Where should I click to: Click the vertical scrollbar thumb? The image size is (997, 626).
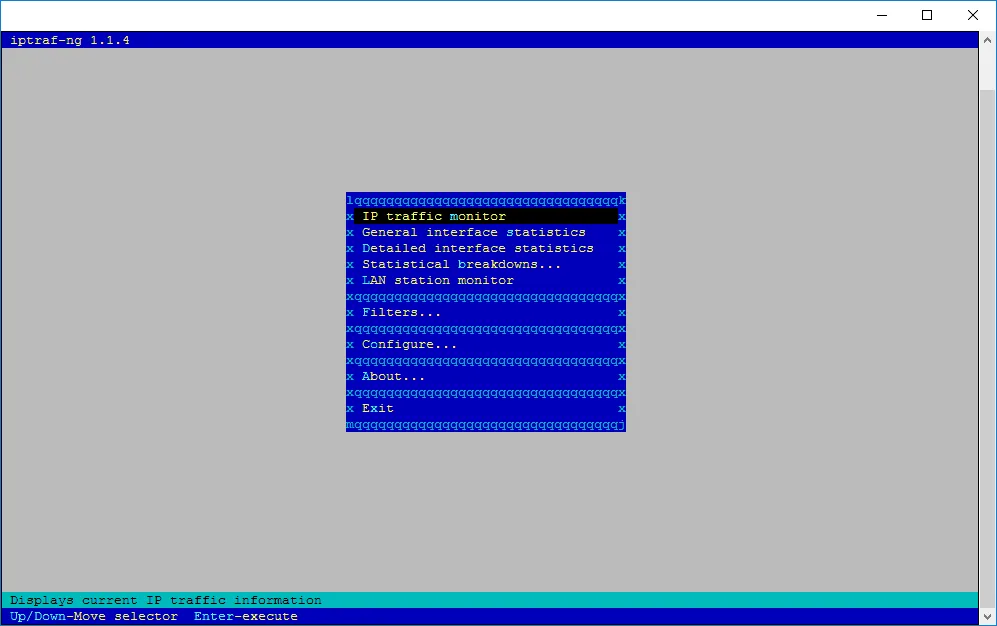(987, 348)
